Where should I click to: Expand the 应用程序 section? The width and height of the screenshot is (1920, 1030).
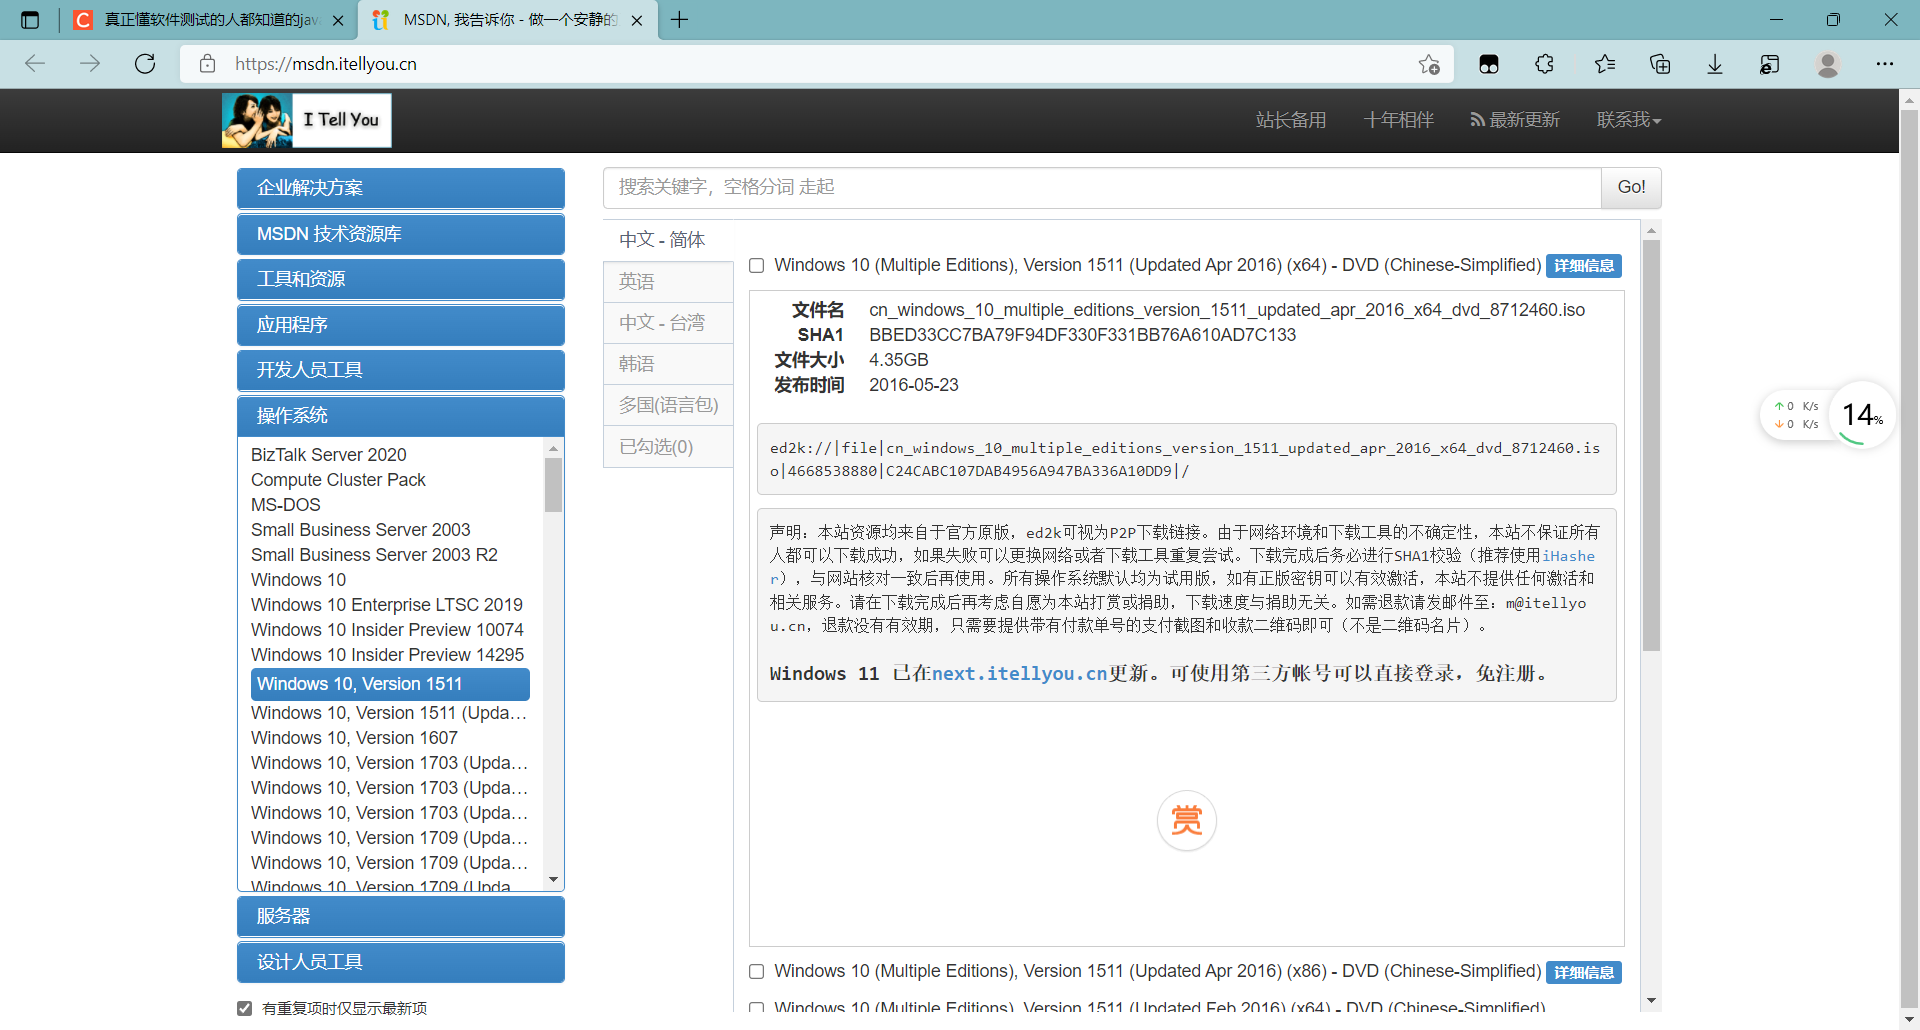coord(401,325)
